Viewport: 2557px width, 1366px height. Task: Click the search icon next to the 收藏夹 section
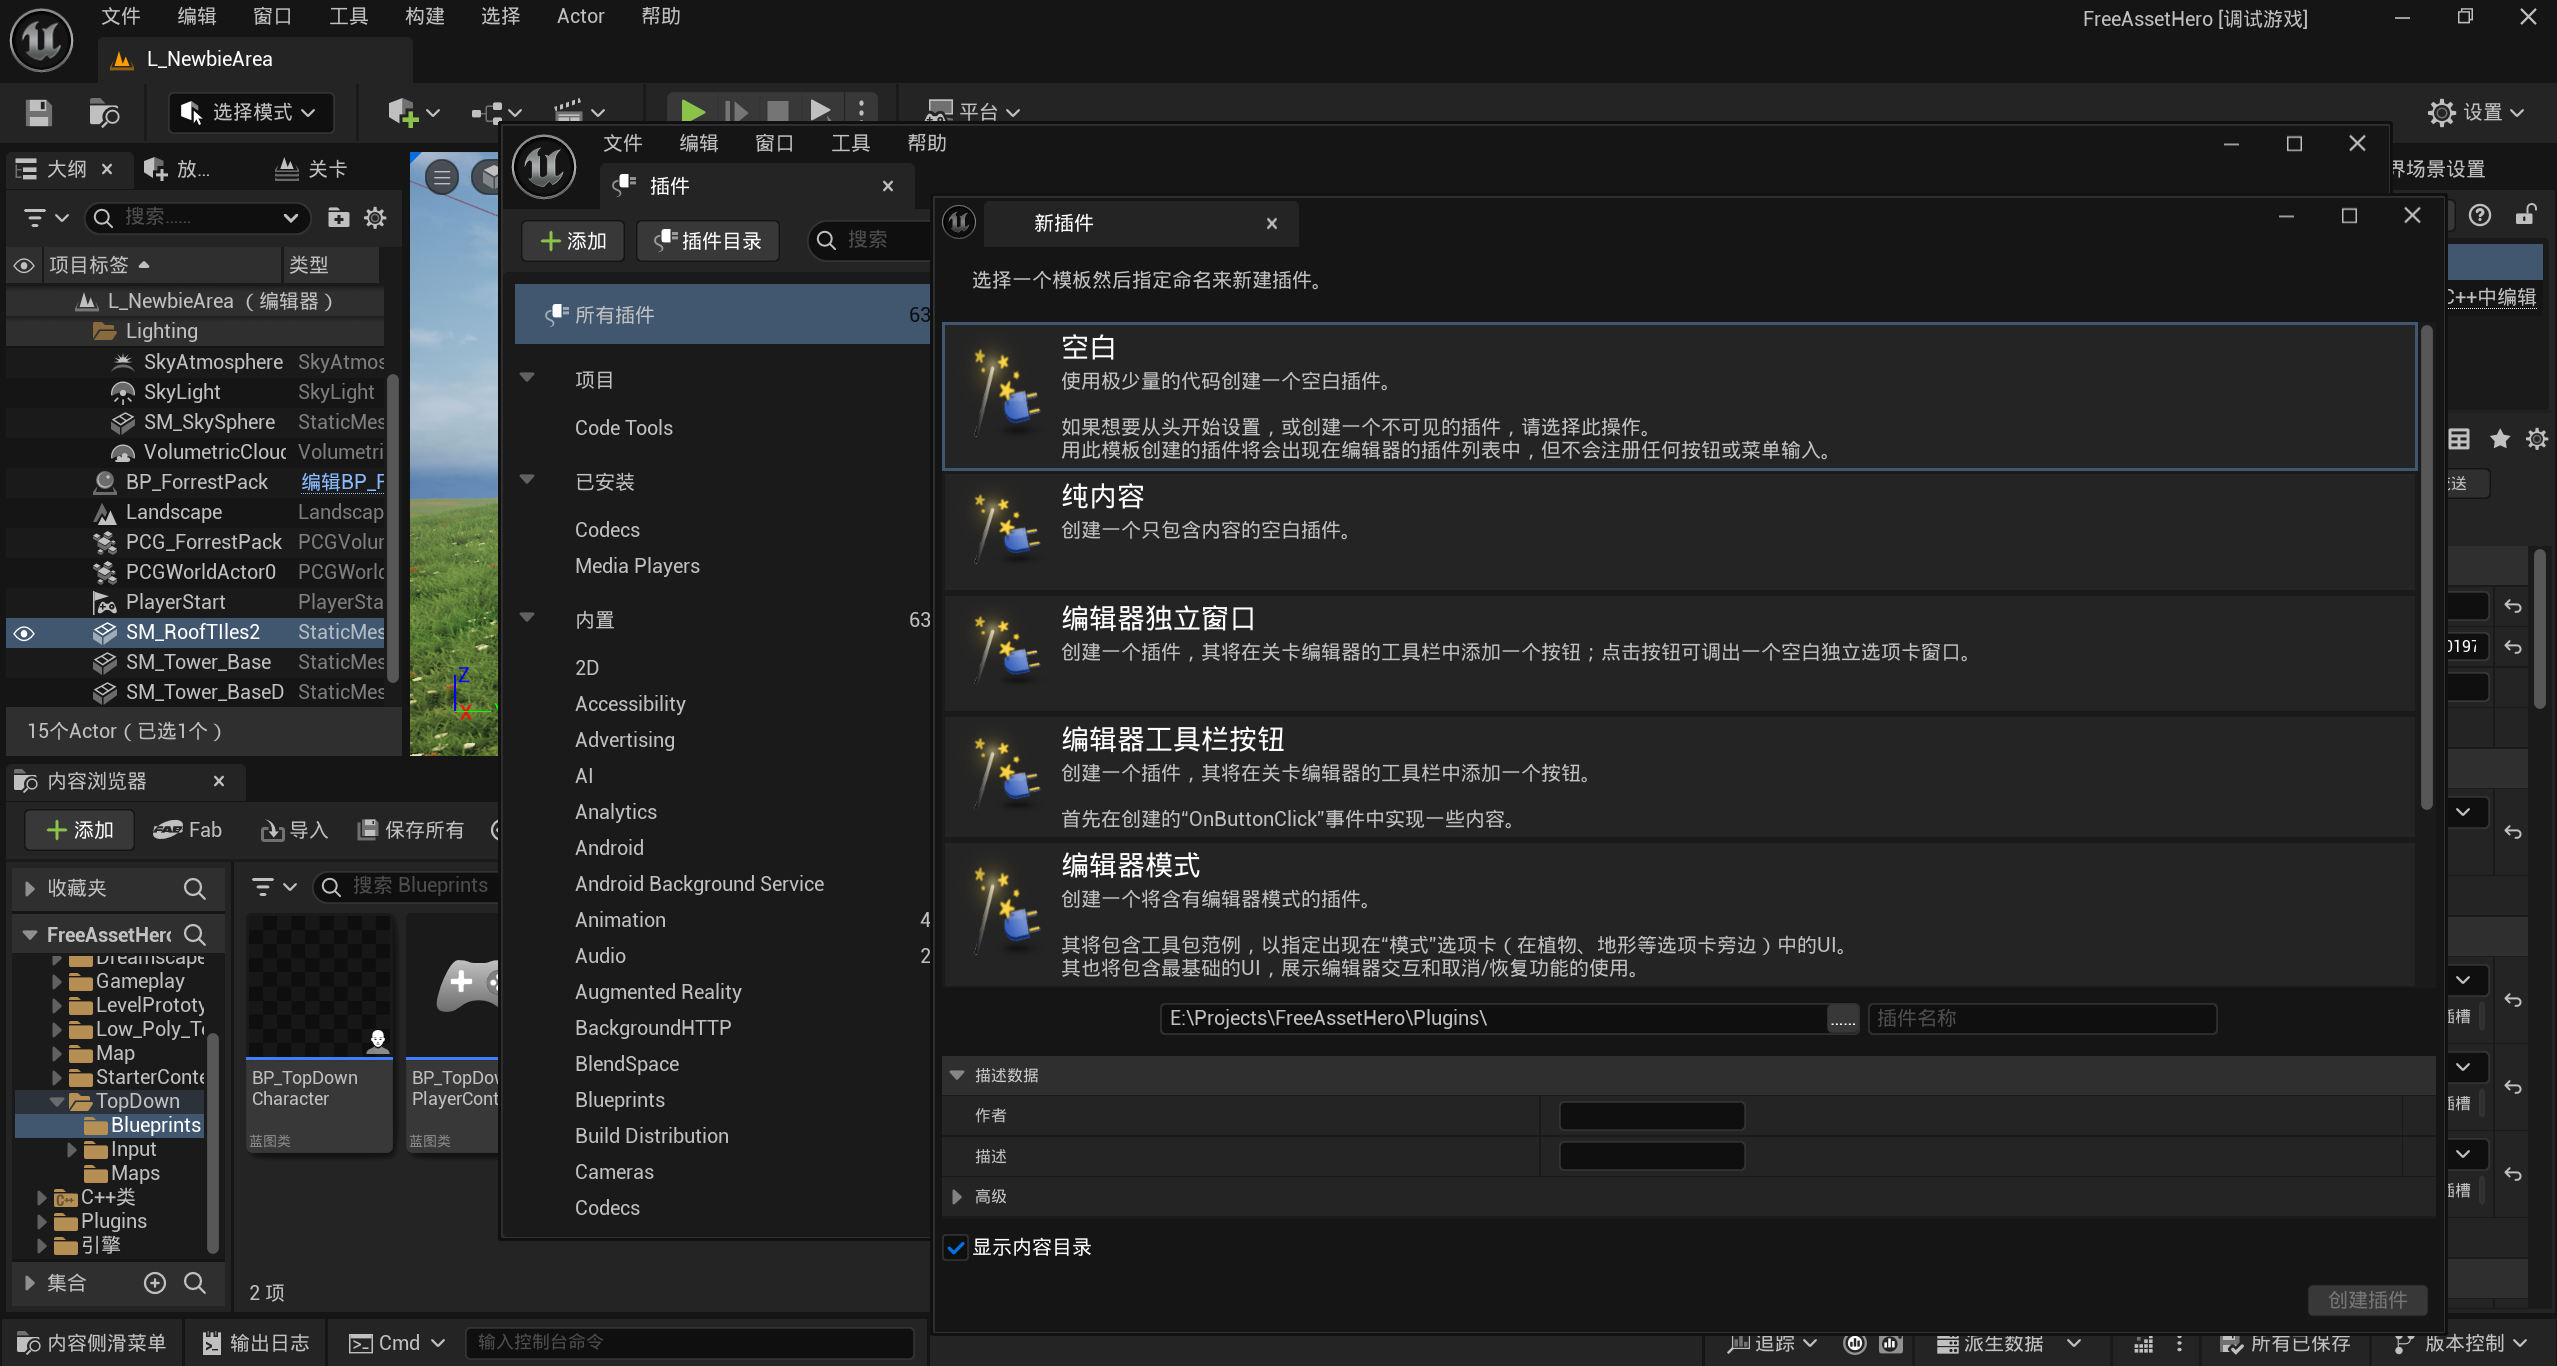click(x=195, y=888)
